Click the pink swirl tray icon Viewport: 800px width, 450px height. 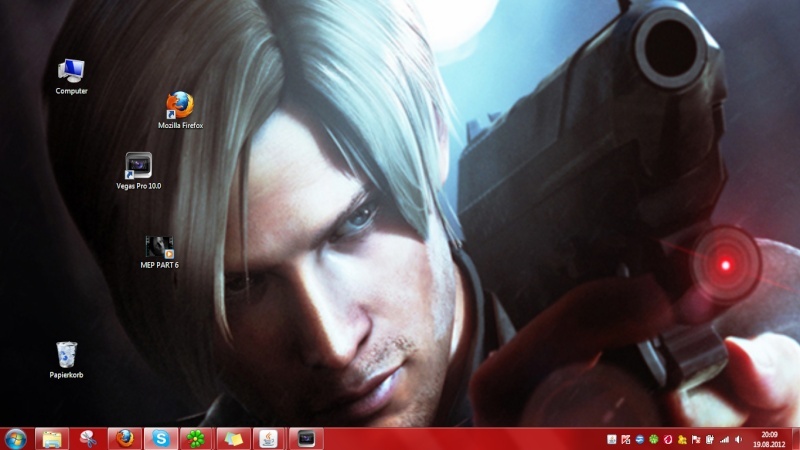tap(667, 439)
